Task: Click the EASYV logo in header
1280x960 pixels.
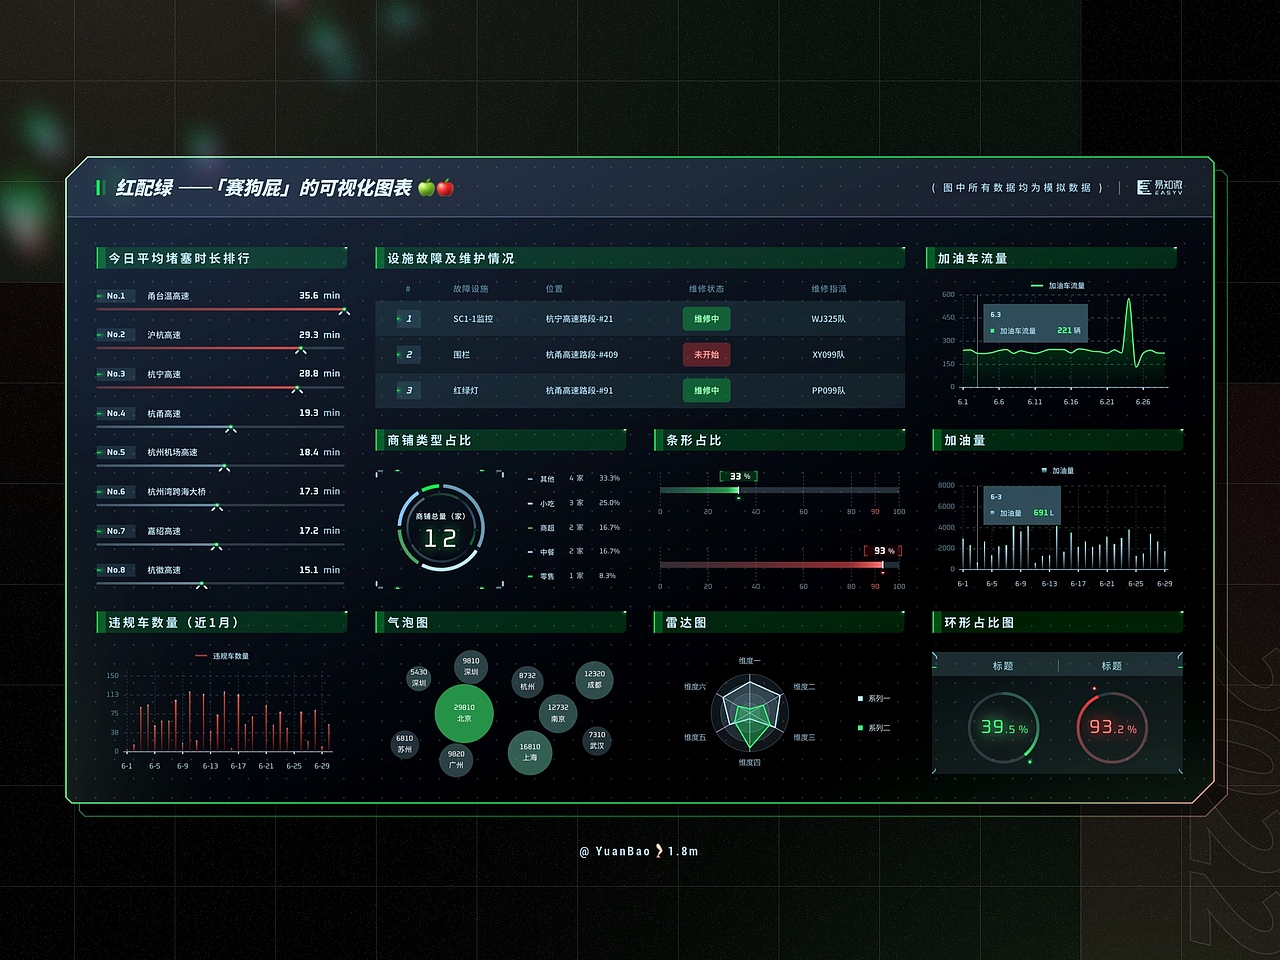Action: [1159, 187]
